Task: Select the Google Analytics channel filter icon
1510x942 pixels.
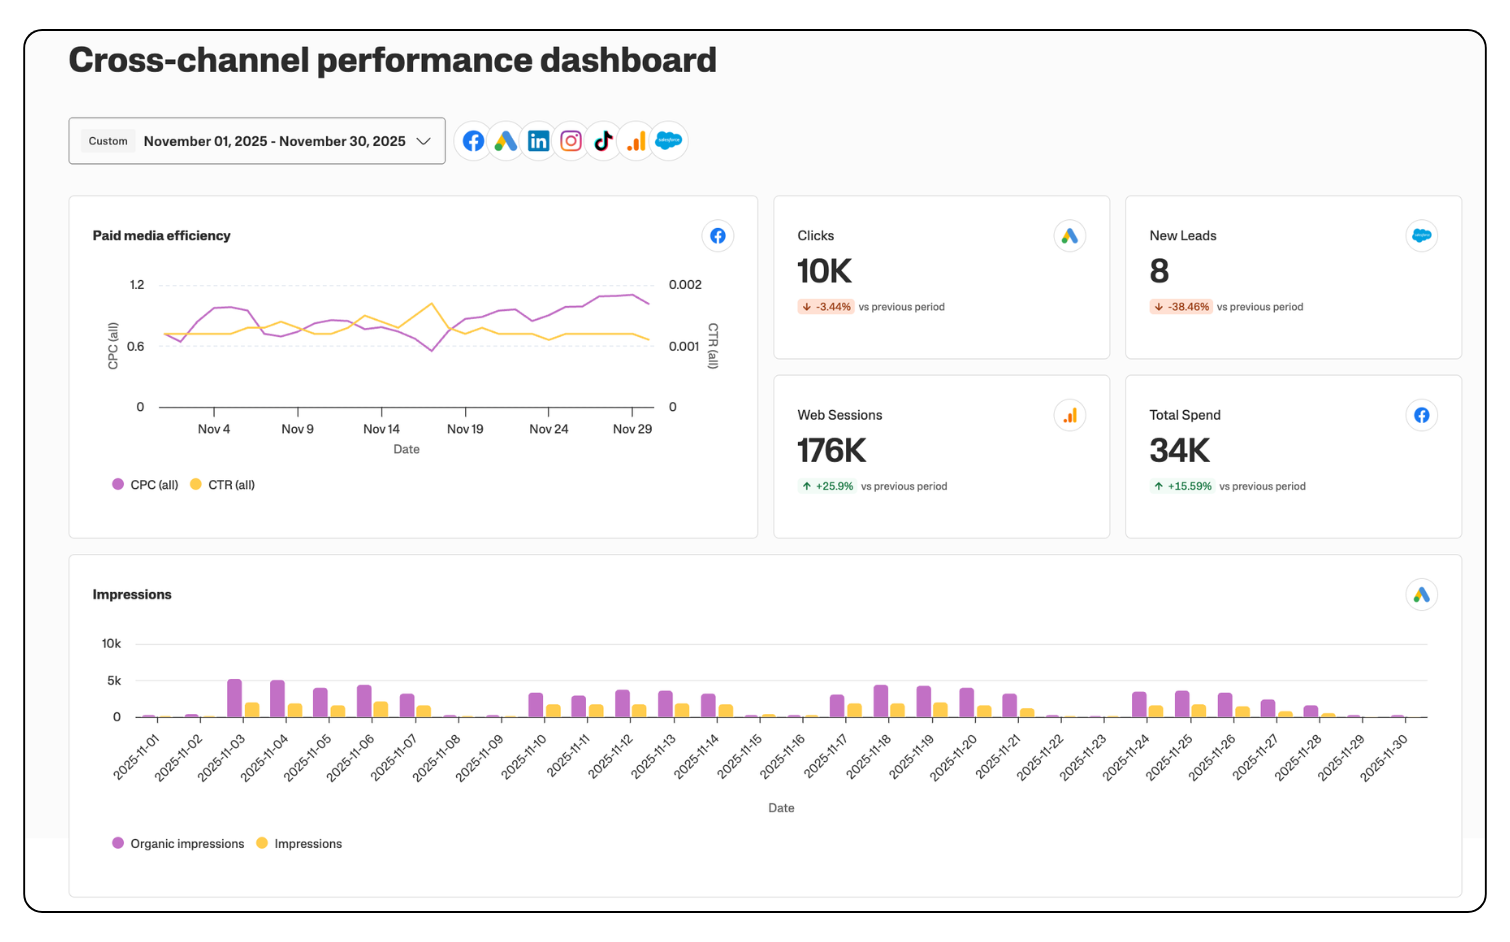Action: click(636, 141)
